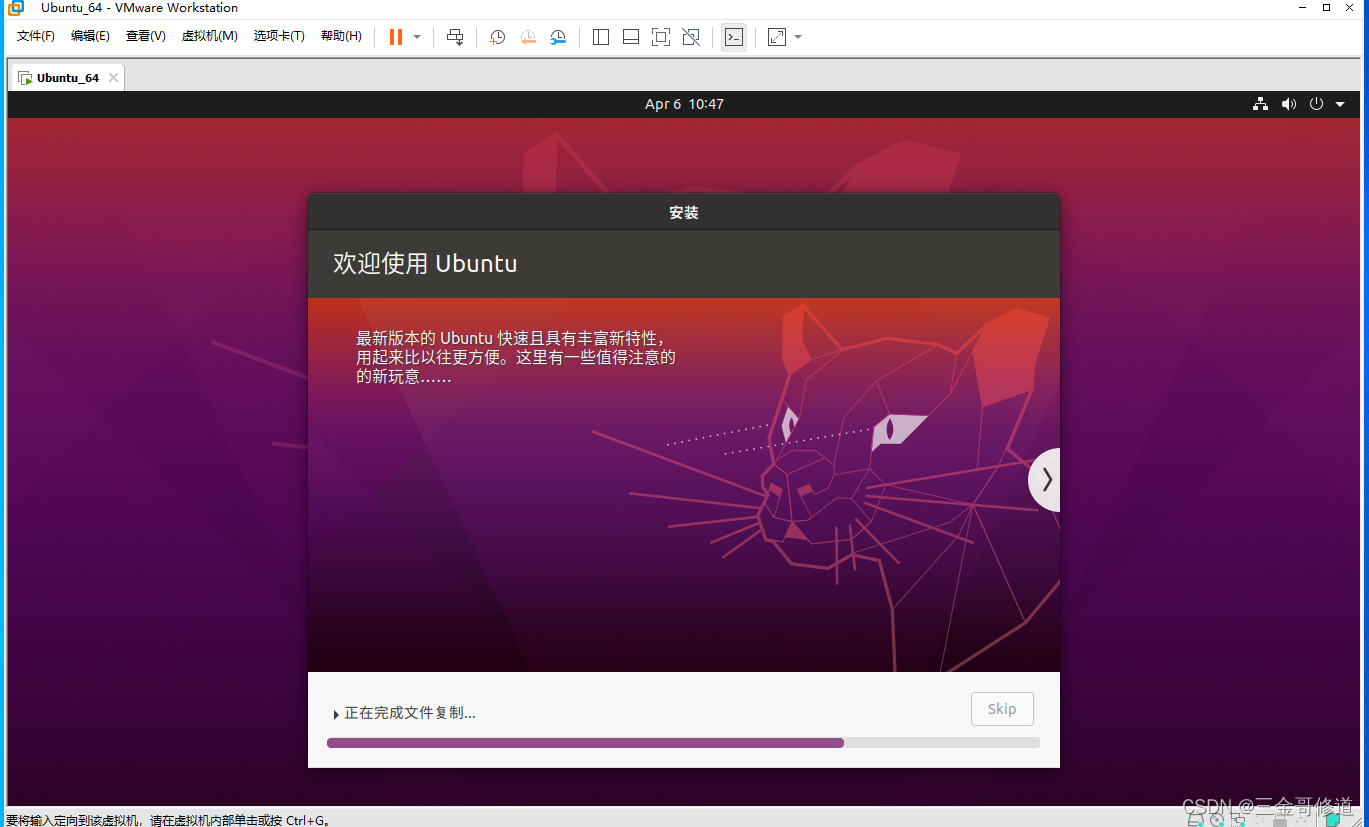
Task: Click the CD/DVD device icon in the status bar
Action: [1216, 820]
